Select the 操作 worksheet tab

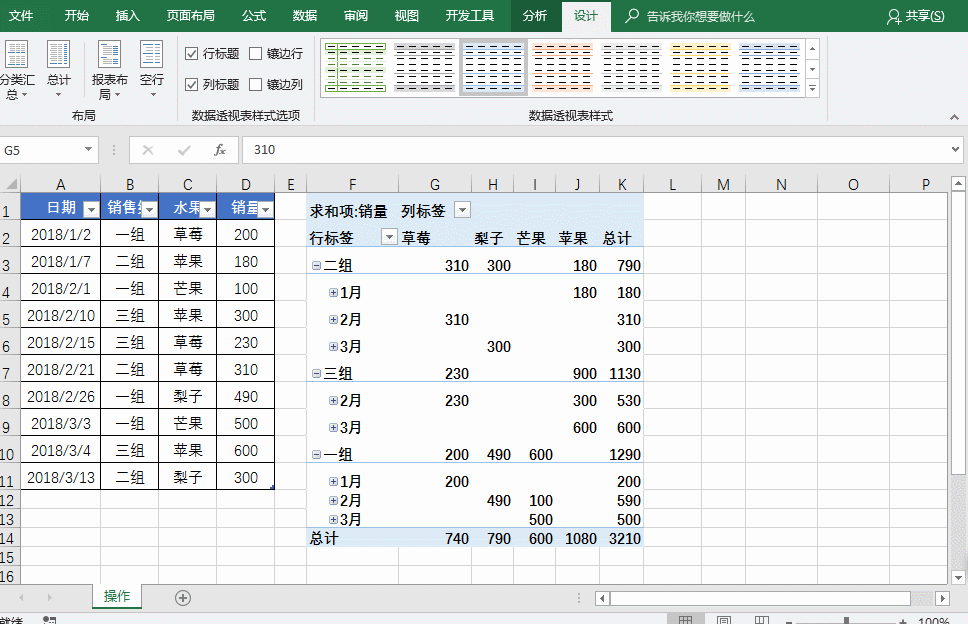tap(117, 596)
